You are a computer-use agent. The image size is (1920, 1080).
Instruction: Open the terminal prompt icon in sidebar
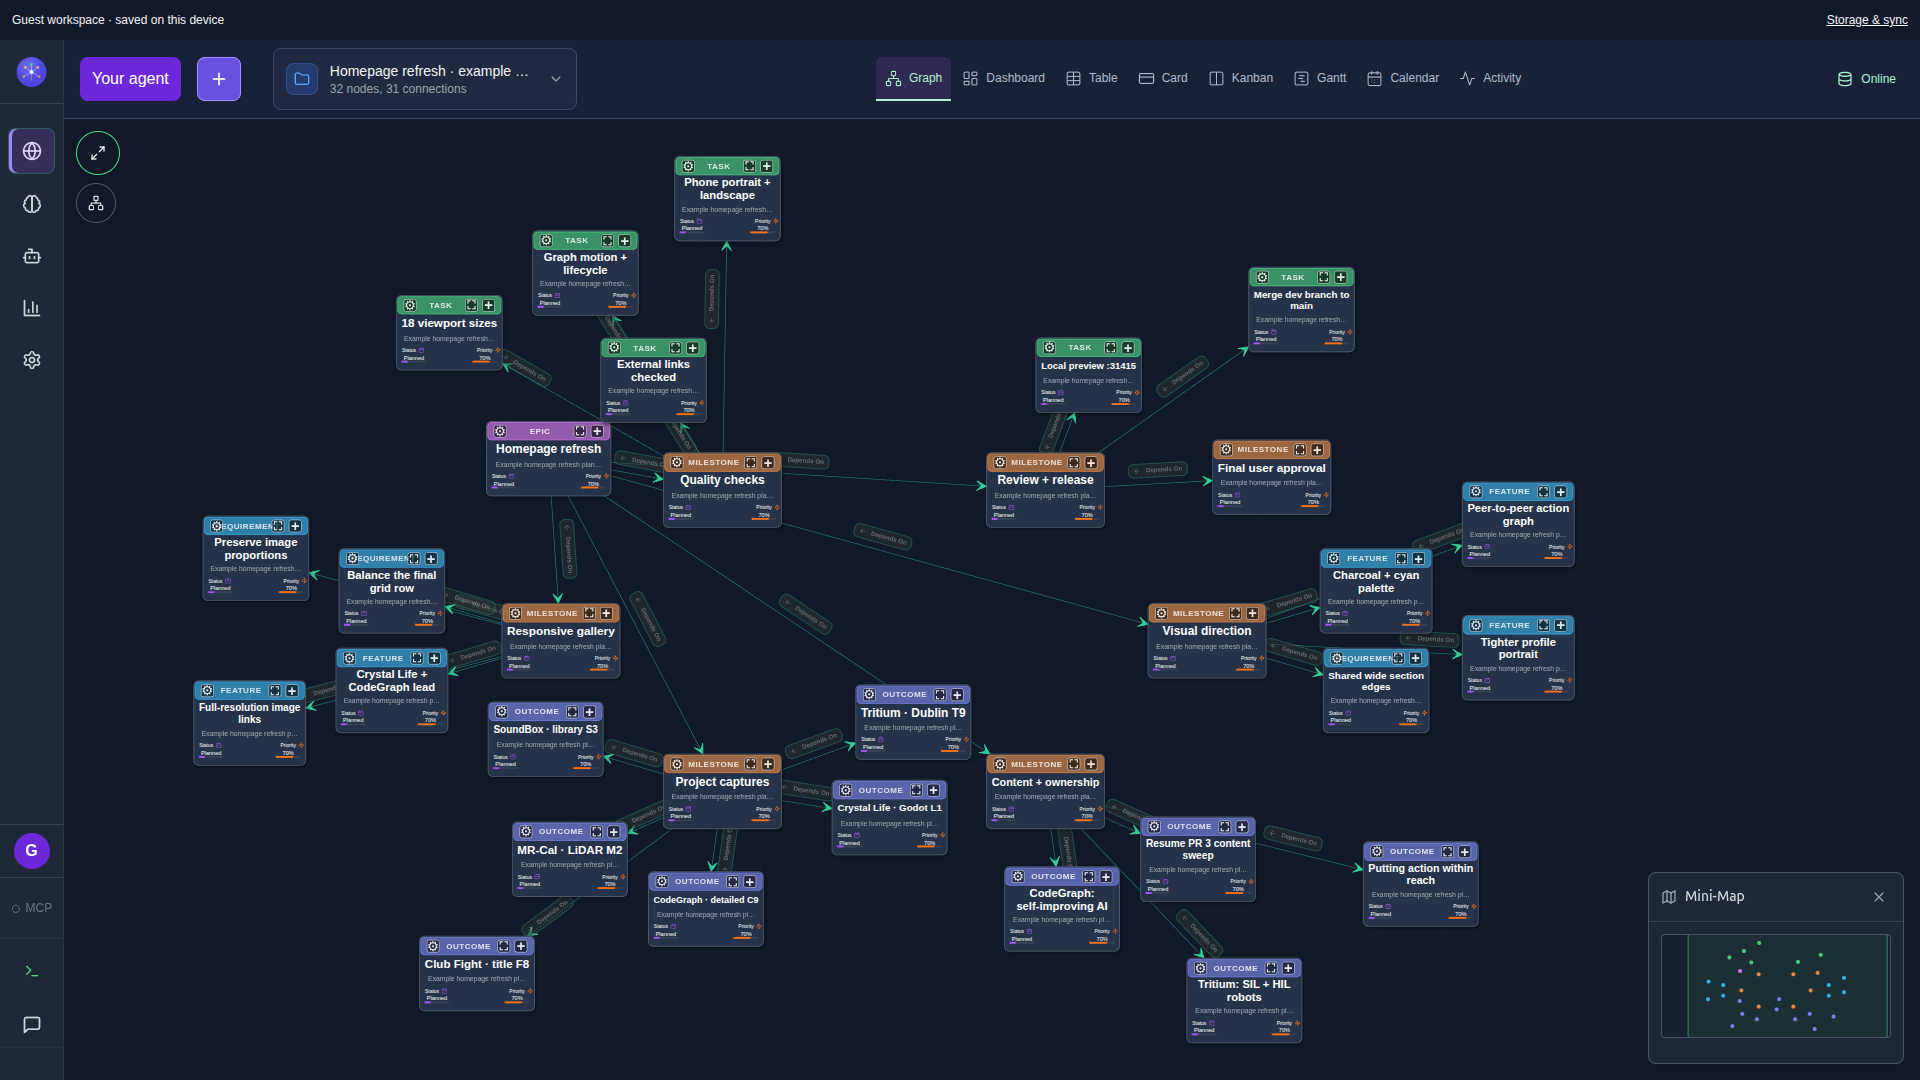pos(32,972)
